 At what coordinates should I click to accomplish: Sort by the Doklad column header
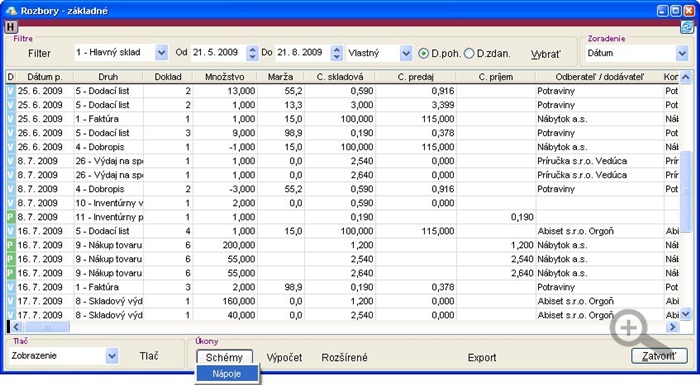tap(168, 77)
